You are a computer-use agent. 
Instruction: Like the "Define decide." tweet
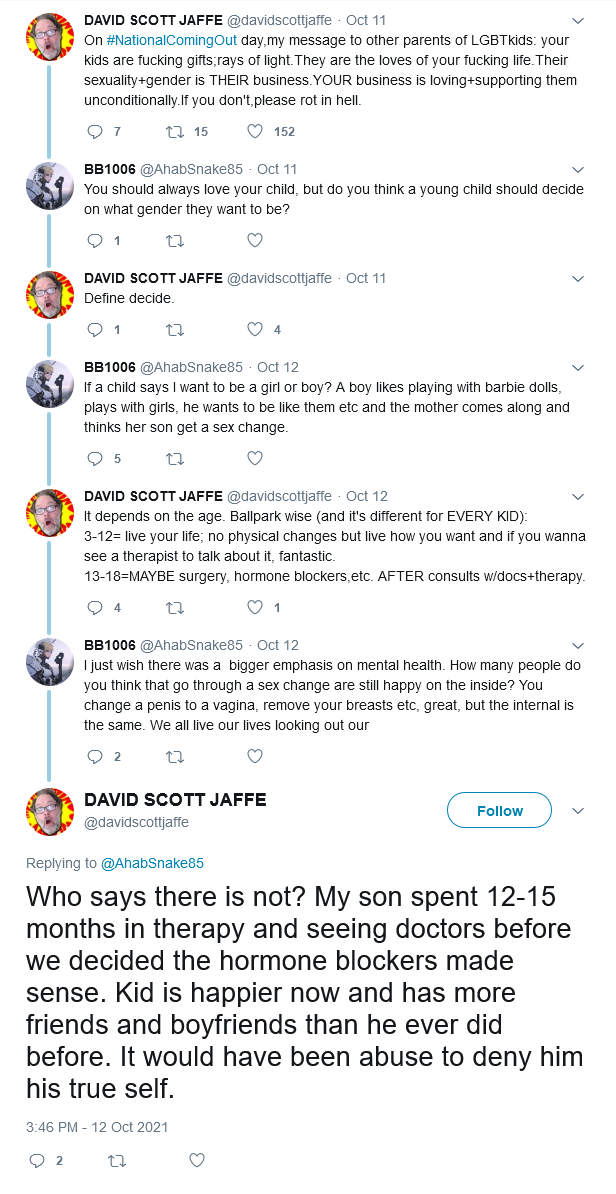[x=255, y=330]
